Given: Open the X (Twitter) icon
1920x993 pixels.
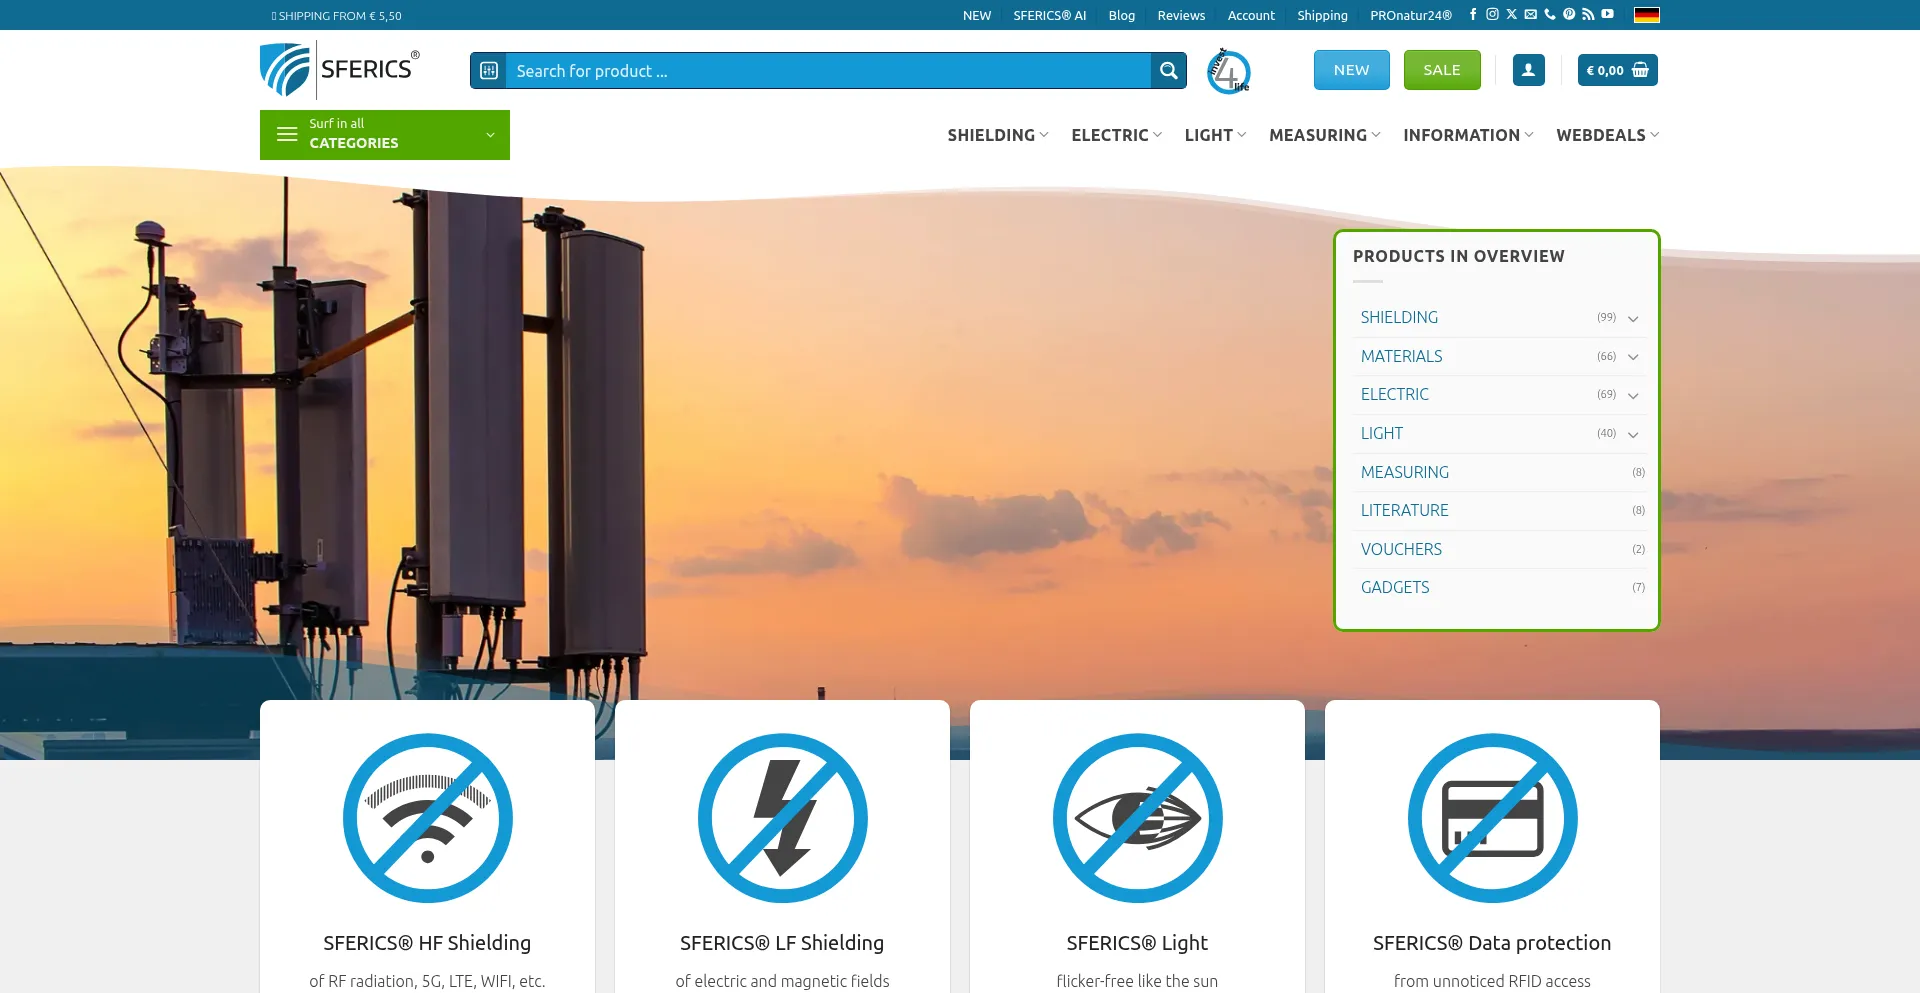Looking at the screenshot, I should coord(1511,15).
